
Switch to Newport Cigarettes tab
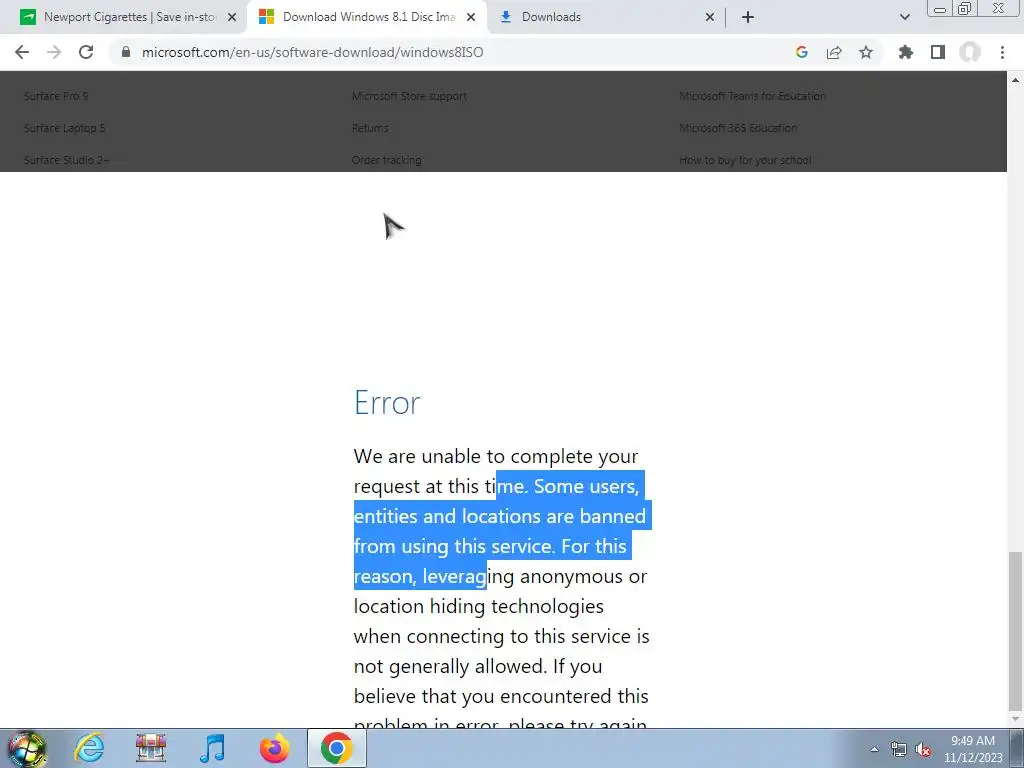point(129,17)
